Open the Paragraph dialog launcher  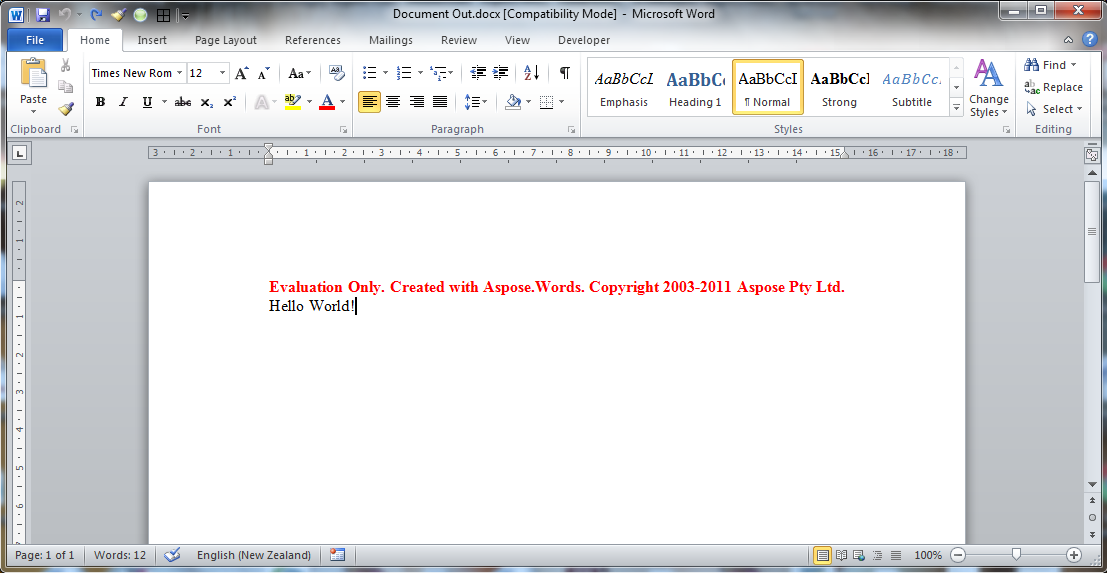pos(570,130)
